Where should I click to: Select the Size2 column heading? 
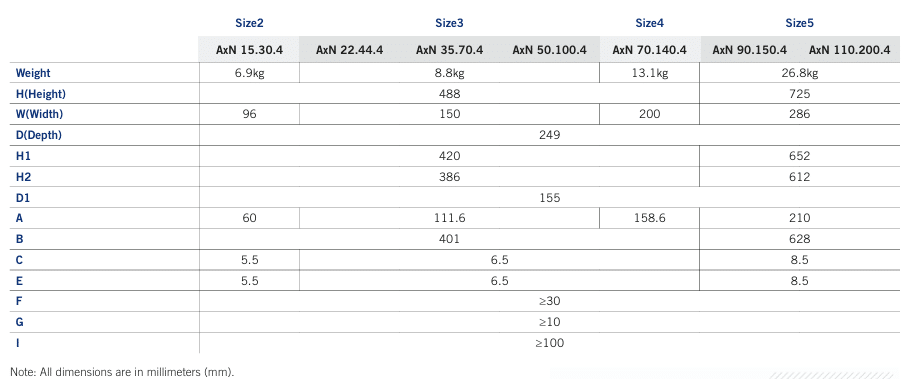click(249, 23)
